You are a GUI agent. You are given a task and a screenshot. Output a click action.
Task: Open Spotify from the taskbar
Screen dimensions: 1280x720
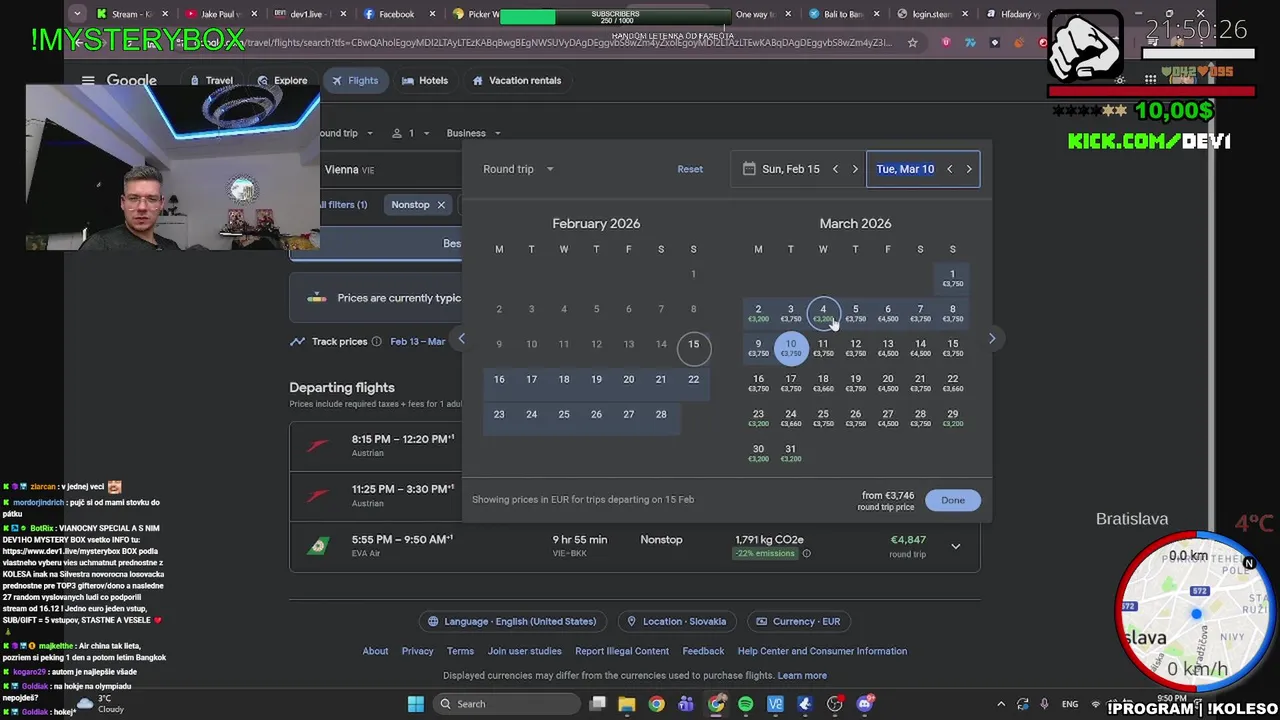point(745,704)
